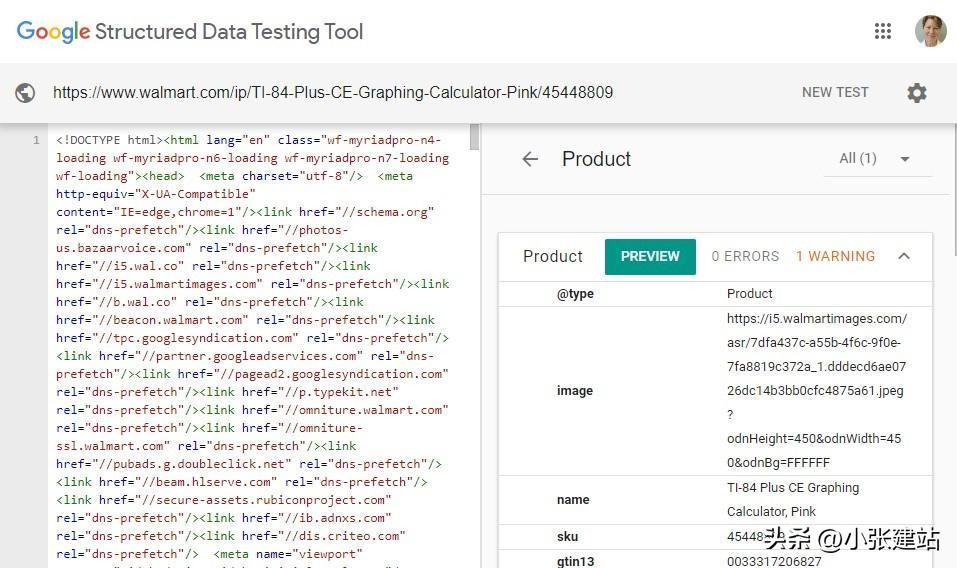Click the dropdown arrow next to All (1)

[x=904, y=159]
